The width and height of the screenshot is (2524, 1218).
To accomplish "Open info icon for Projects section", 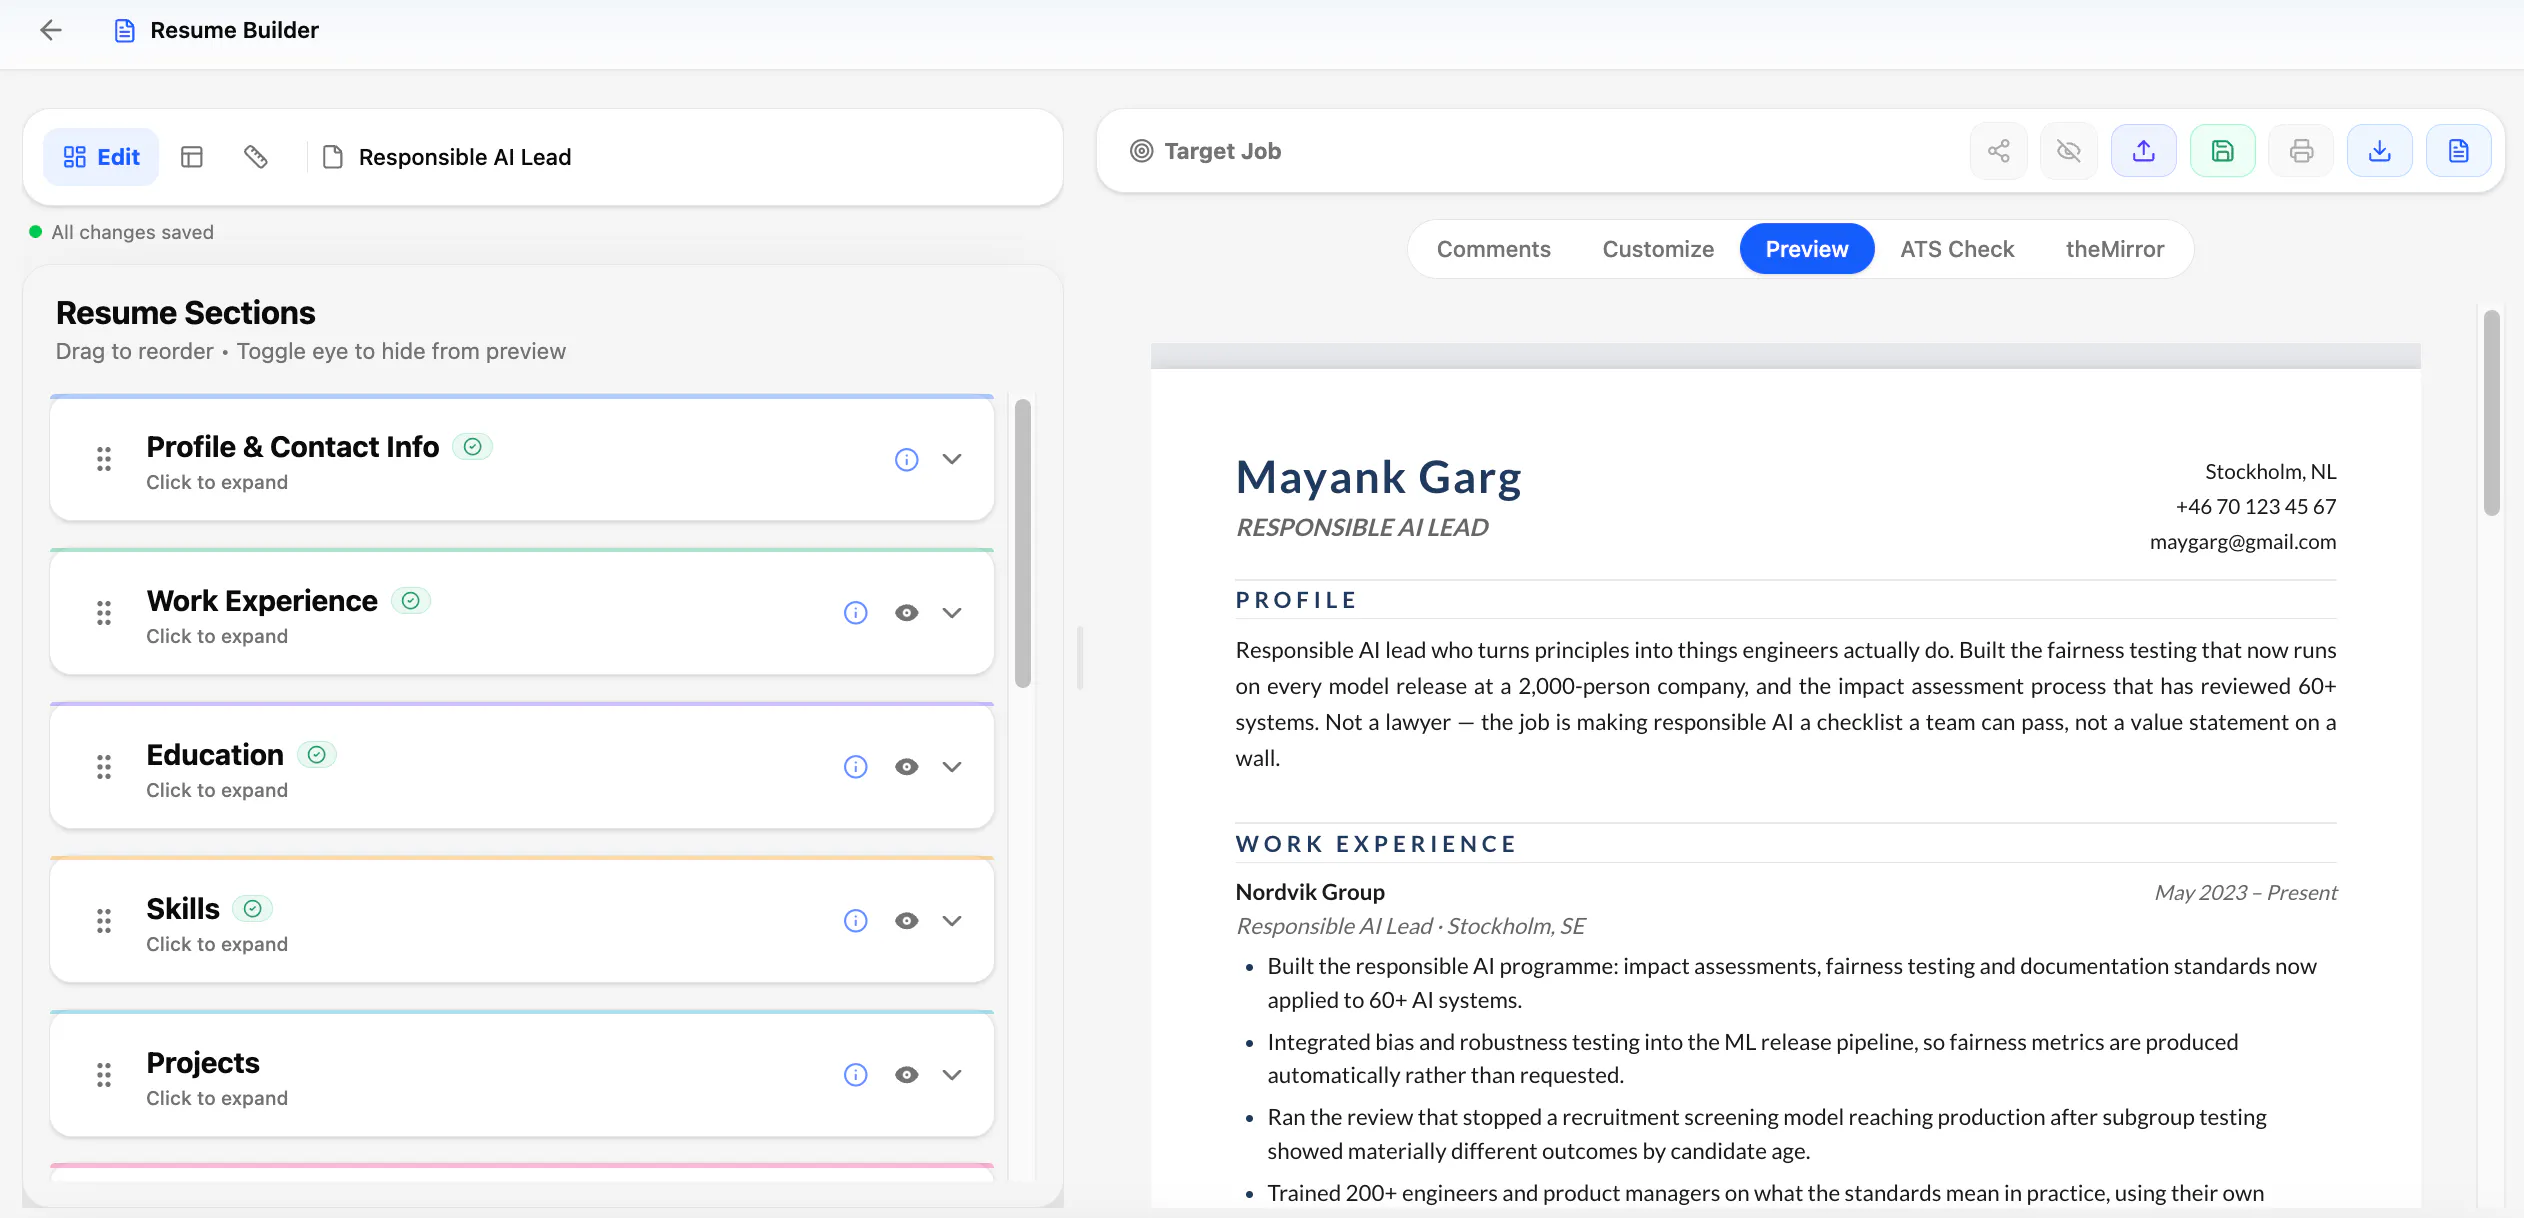I will 856,1075.
